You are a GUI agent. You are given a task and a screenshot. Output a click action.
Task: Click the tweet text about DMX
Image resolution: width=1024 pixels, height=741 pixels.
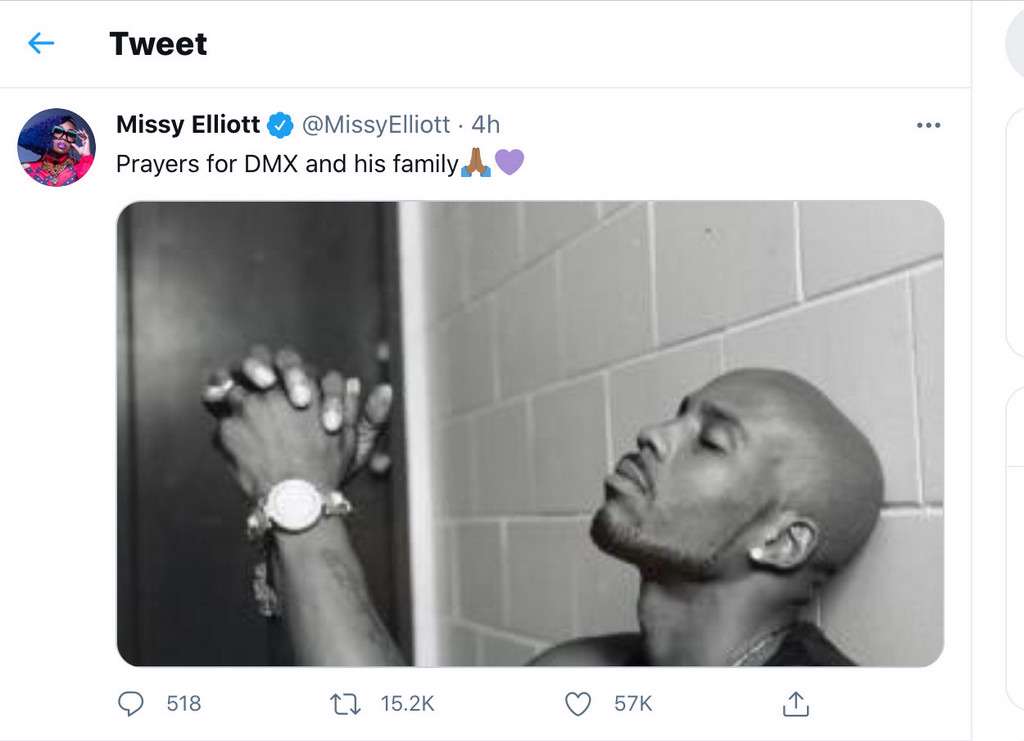pos(287,164)
